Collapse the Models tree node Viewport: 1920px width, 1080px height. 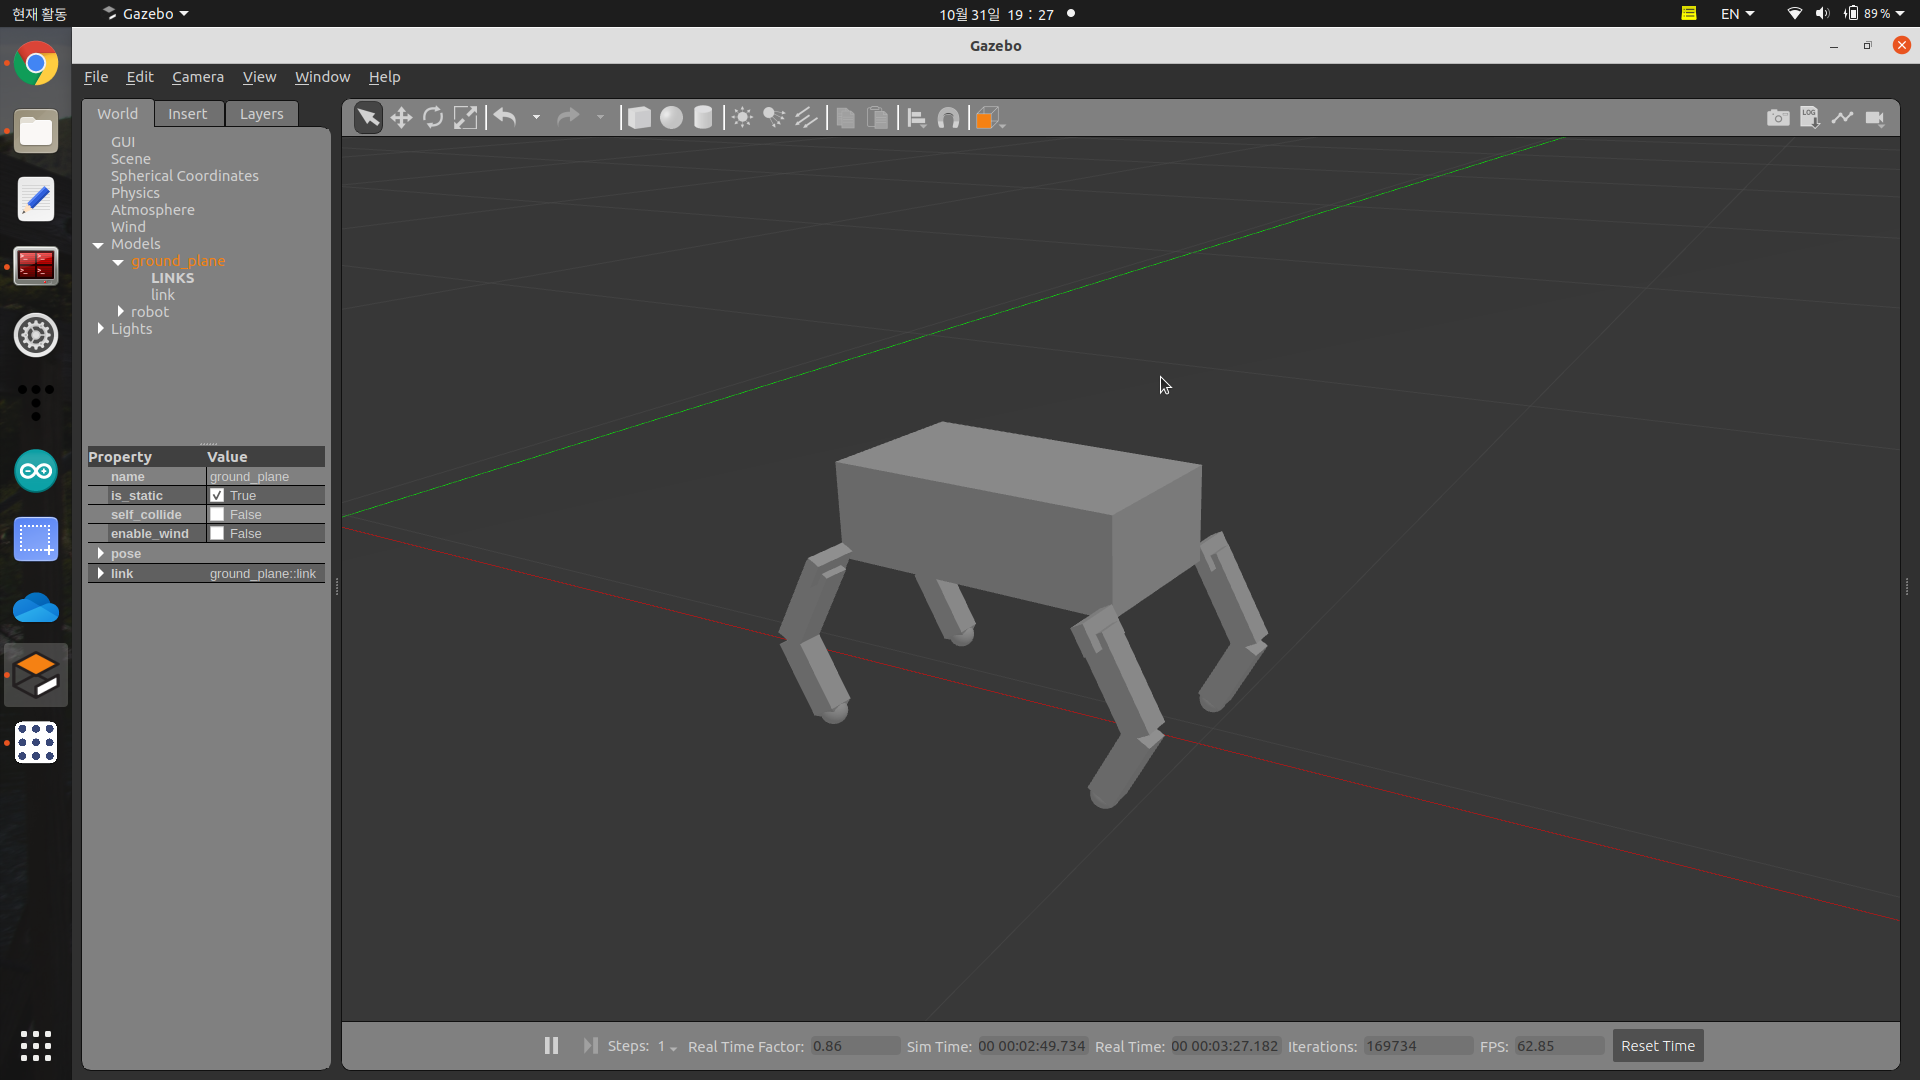coord(98,245)
